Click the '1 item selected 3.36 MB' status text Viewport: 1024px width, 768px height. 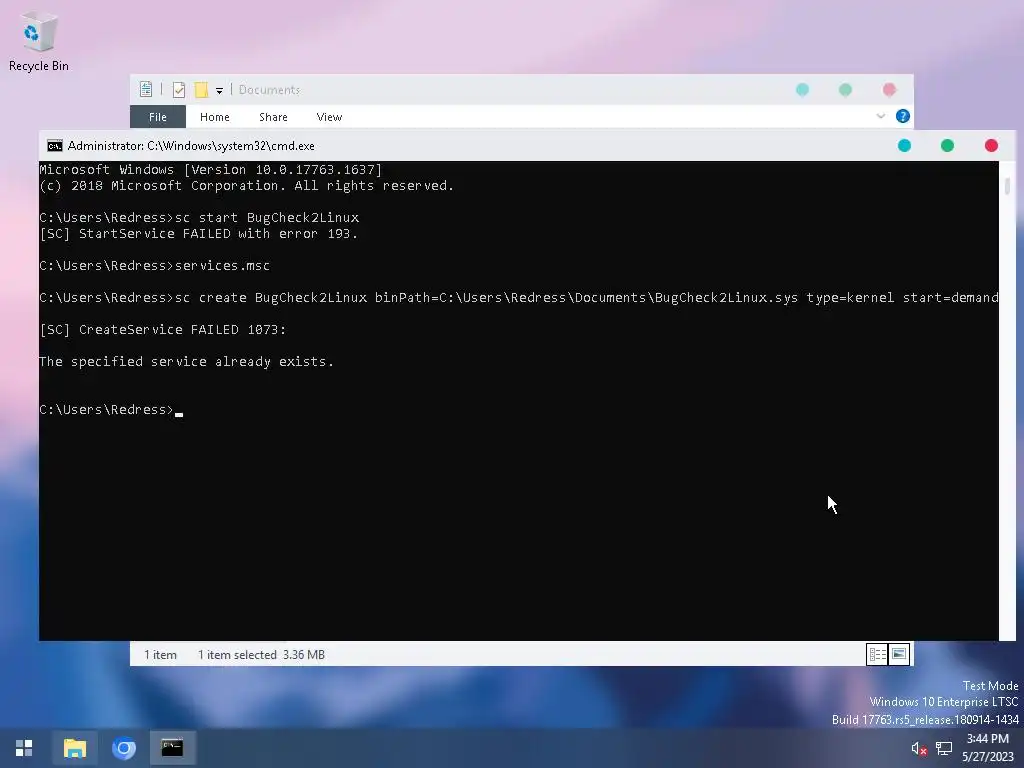tap(261, 654)
